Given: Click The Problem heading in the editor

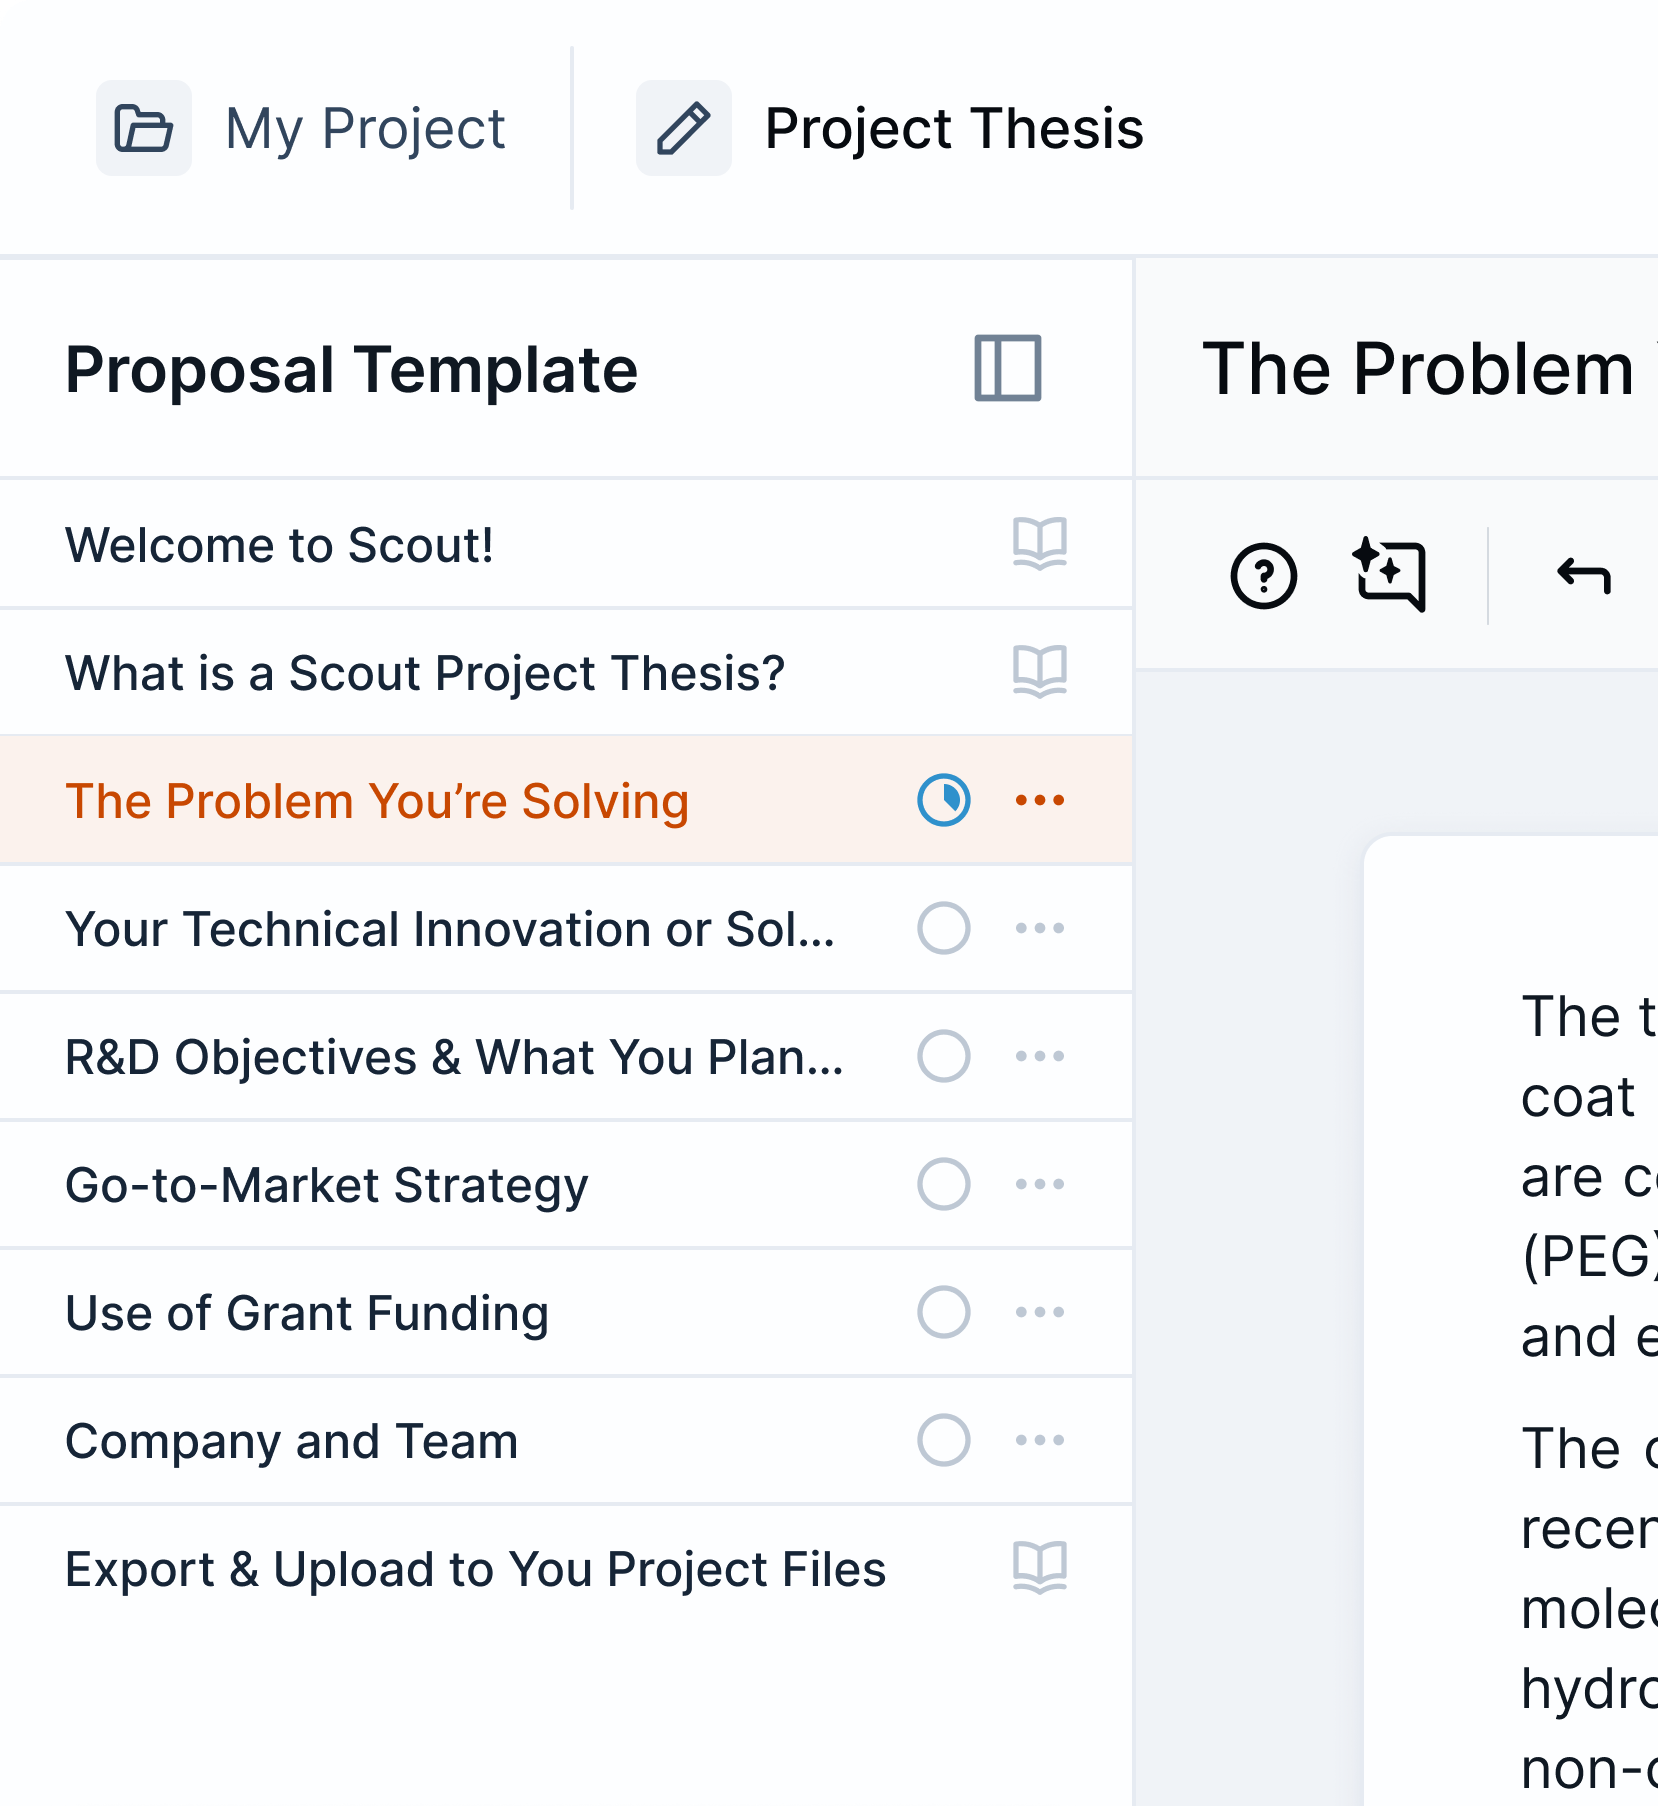Looking at the screenshot, I should coord(1420,369).
